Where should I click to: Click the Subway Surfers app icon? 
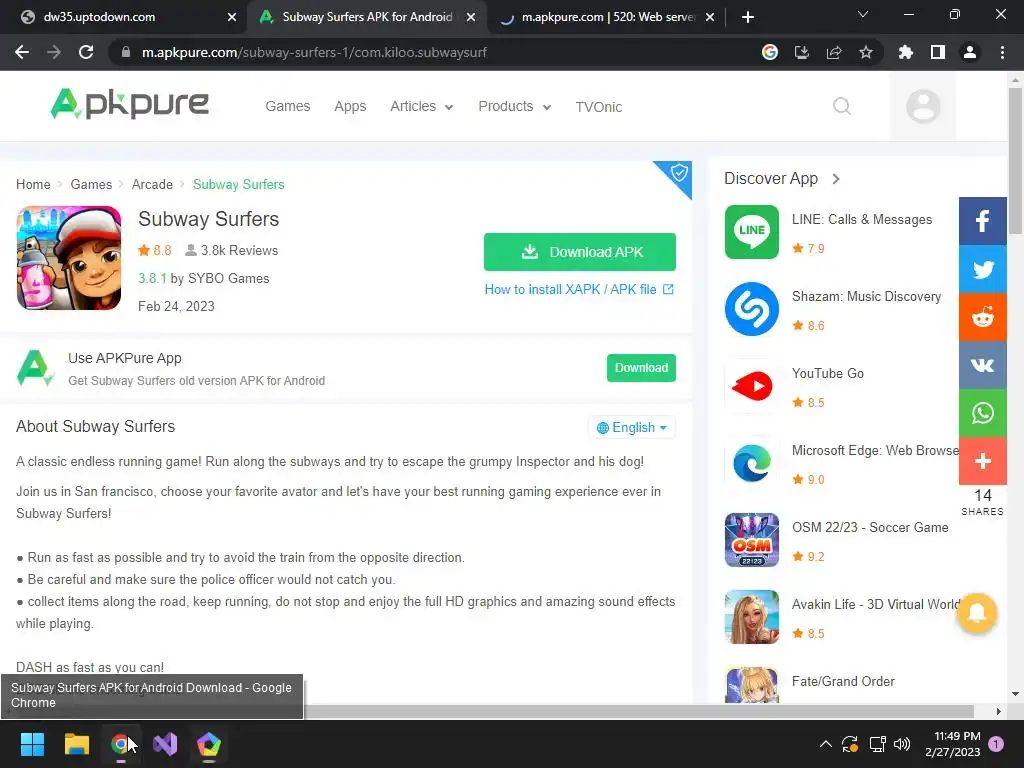tap(69, 258)
